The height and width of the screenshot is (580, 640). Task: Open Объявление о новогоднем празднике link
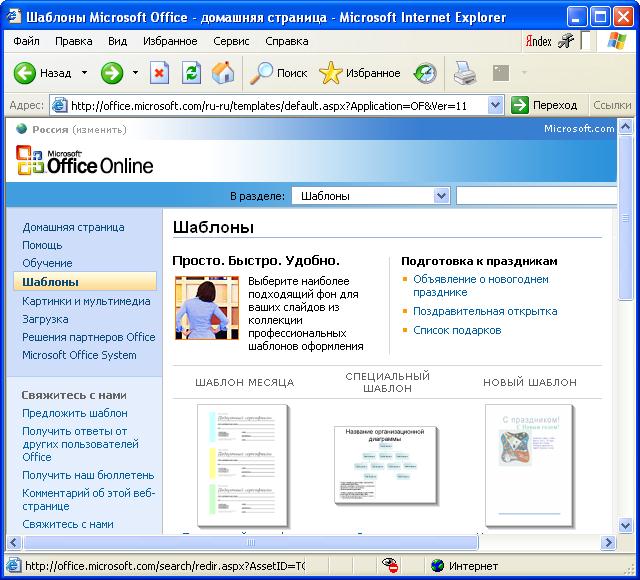481,286
